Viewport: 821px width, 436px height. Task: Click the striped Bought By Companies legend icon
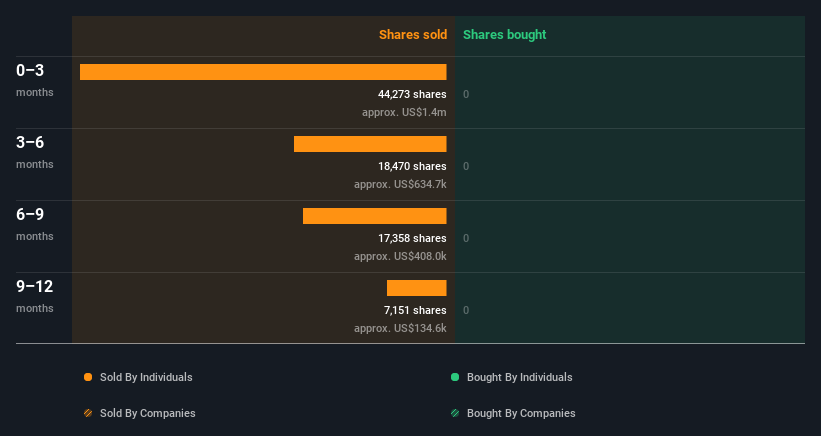[x=455, y=413]
